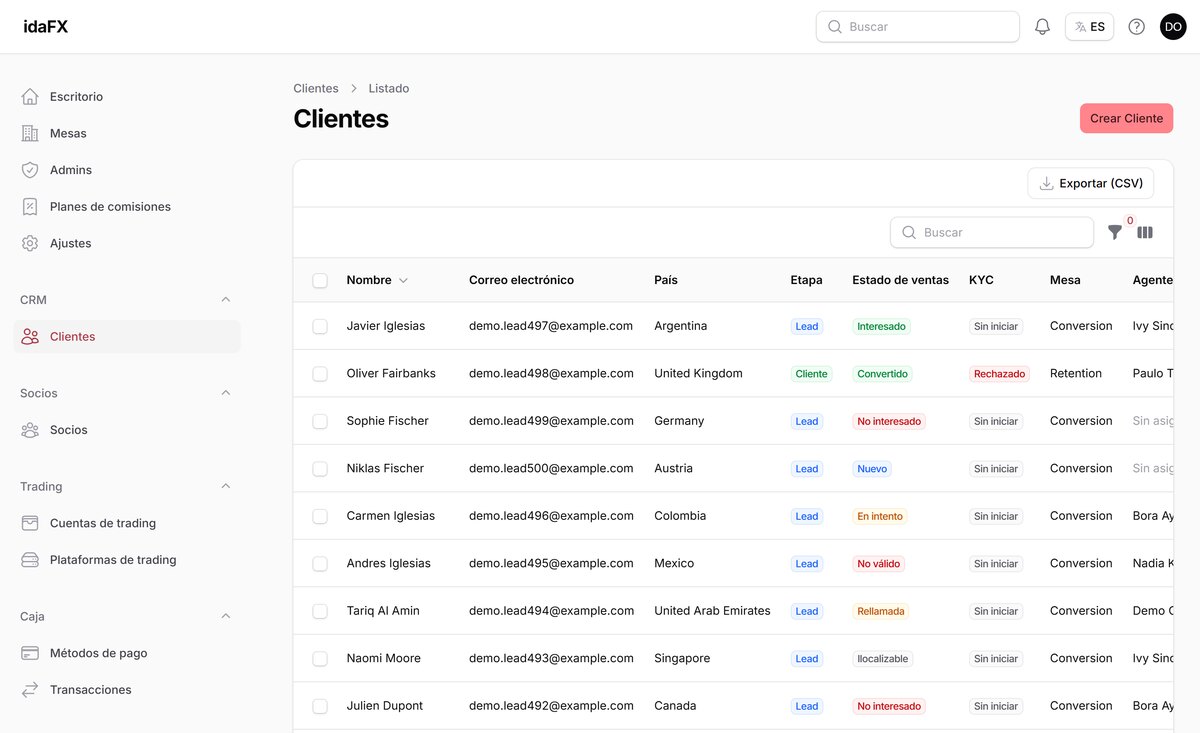Image resolution: width=1200 pixels, height=733 pixels.
Task: Click the Escritorio home icon
Action: pyautogui.click(x=30, y=97)
